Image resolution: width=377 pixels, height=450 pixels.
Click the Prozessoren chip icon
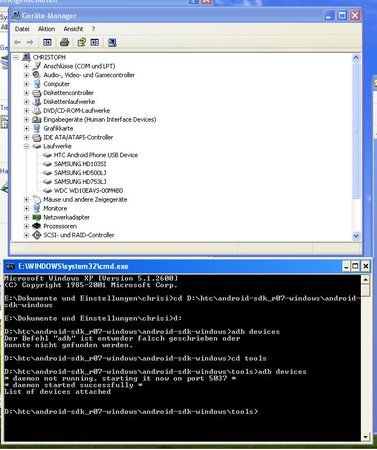37,226
